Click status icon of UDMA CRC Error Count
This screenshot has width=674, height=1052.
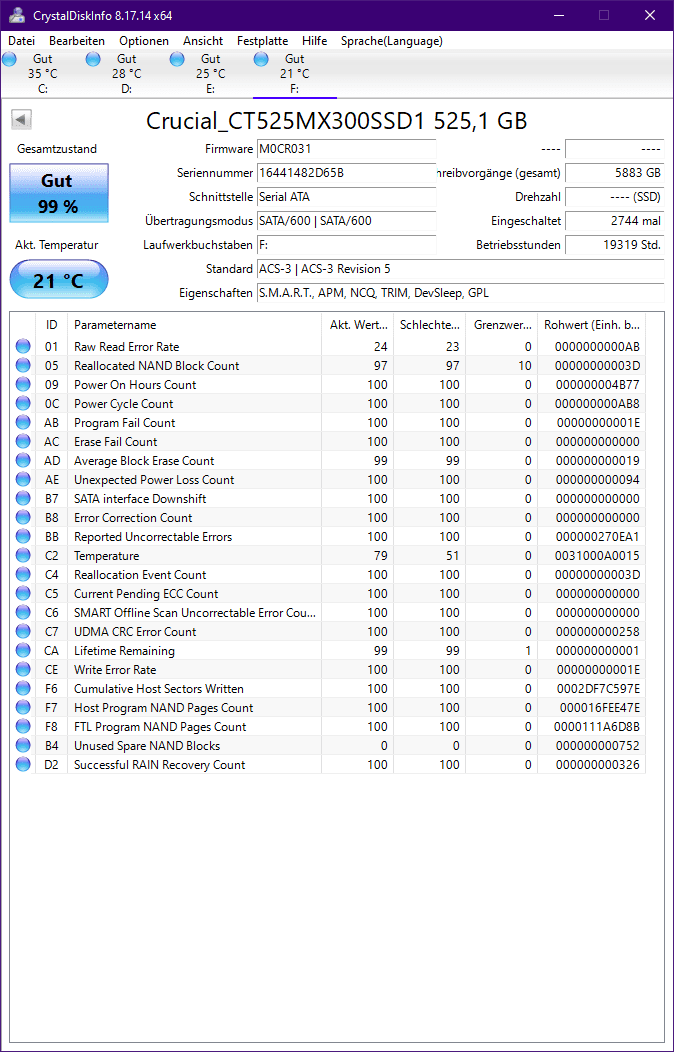(x=23, y=631)
